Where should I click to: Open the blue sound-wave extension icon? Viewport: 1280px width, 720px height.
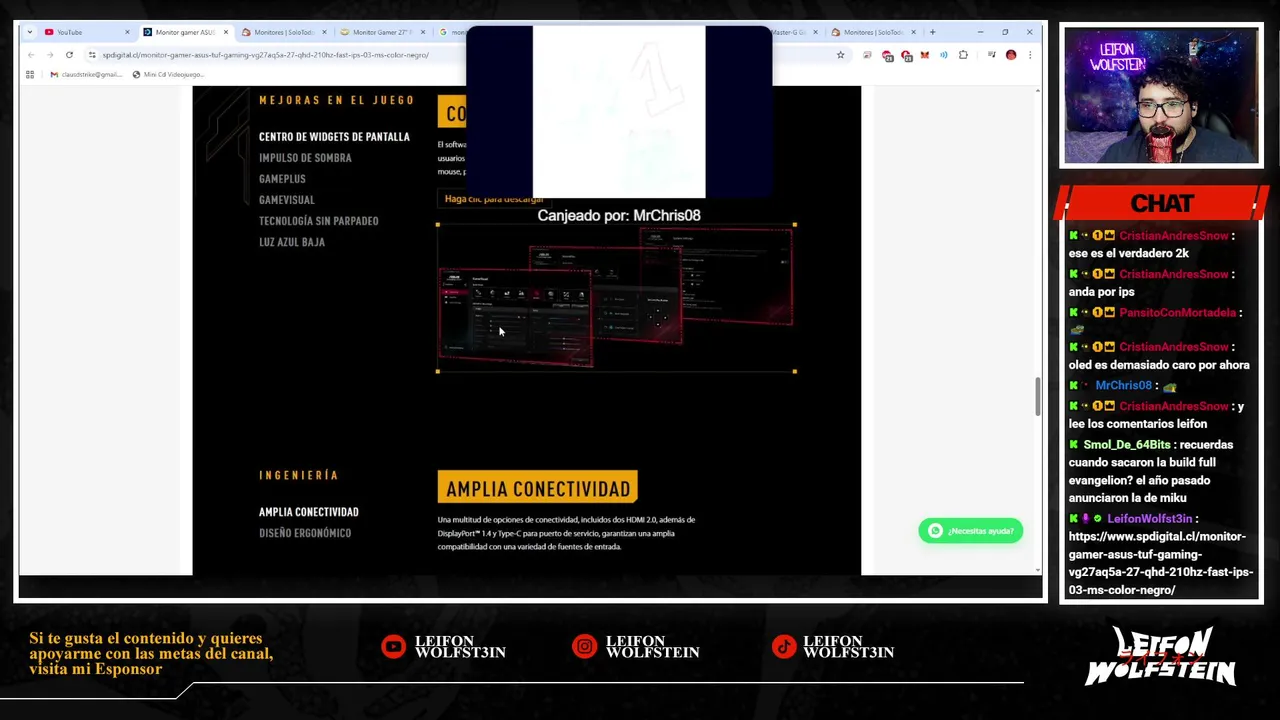[944, 55]
